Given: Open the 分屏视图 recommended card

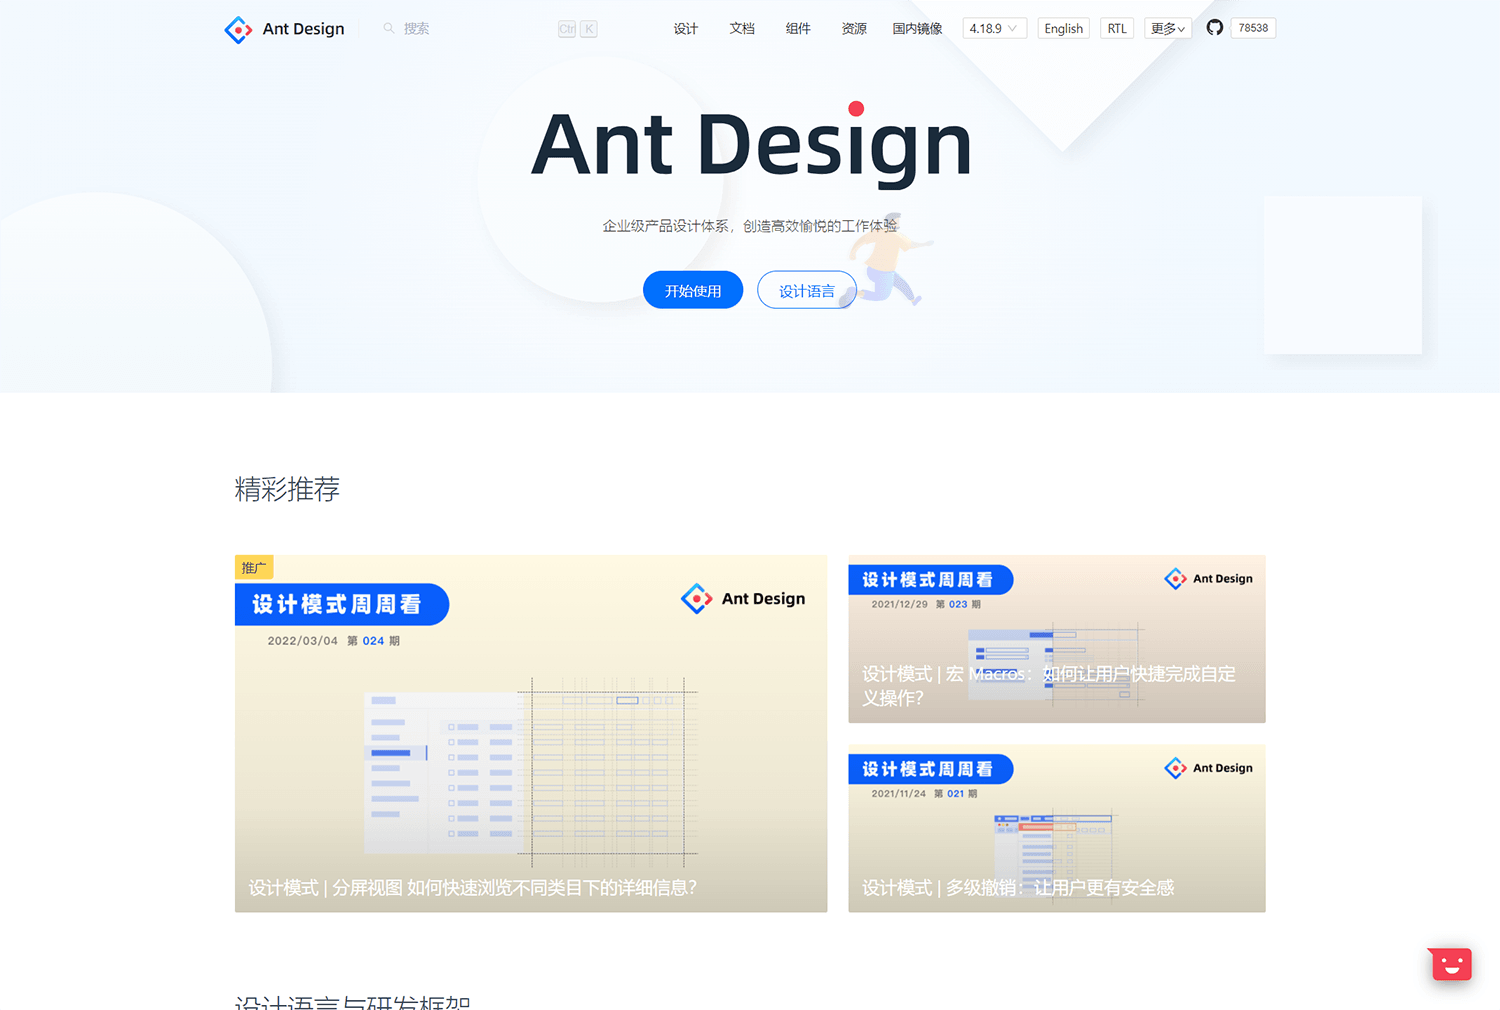Looking at the screenshot, I should (531, 733).
